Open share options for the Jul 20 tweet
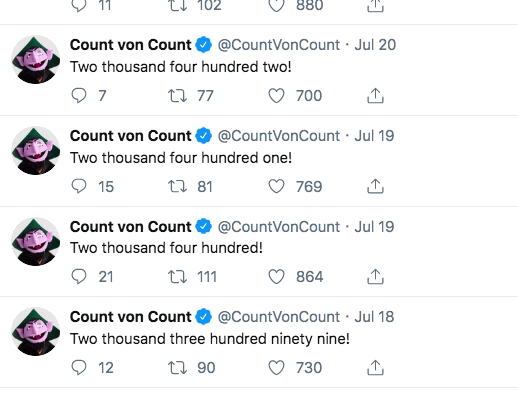The height and width of the screenshot is (396, 518). pyautogui.click(x=375, y=96)
